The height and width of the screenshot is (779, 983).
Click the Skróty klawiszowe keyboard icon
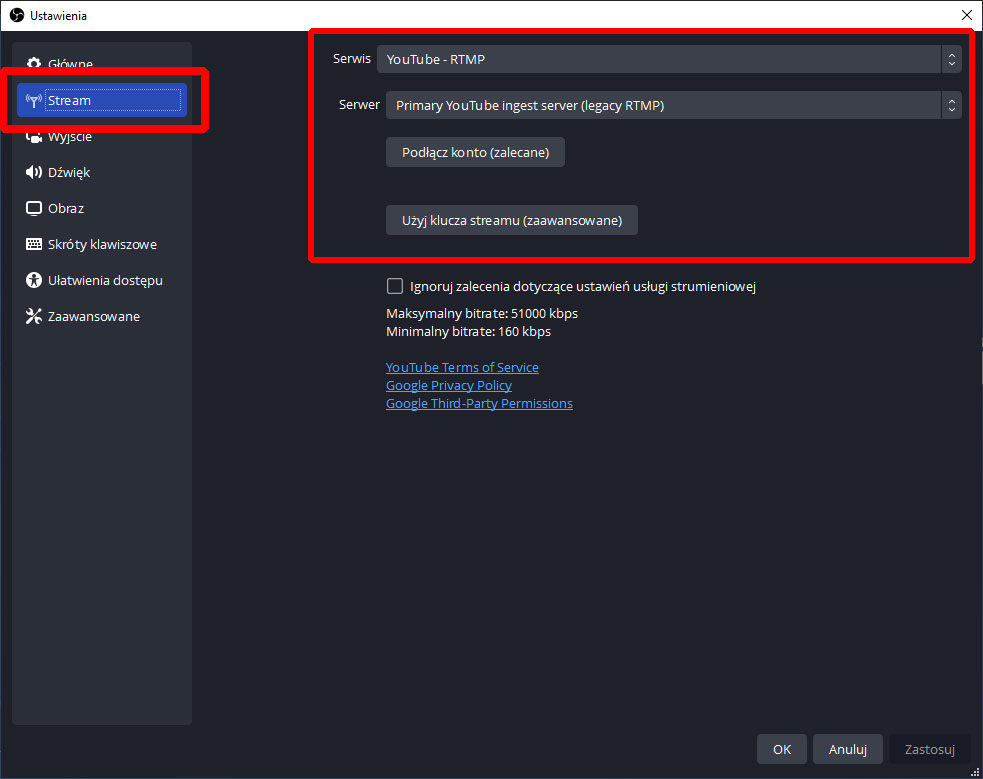click(x=33, y=245)
